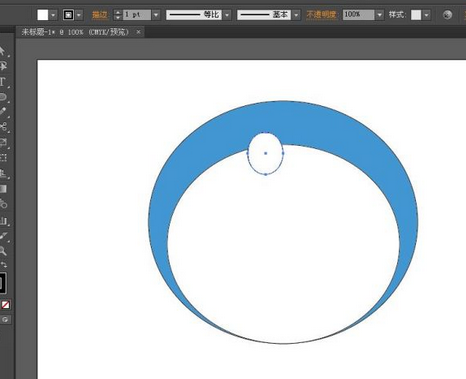Click the white fill color swatch
The image size is (466, 379).
[43, 15]
